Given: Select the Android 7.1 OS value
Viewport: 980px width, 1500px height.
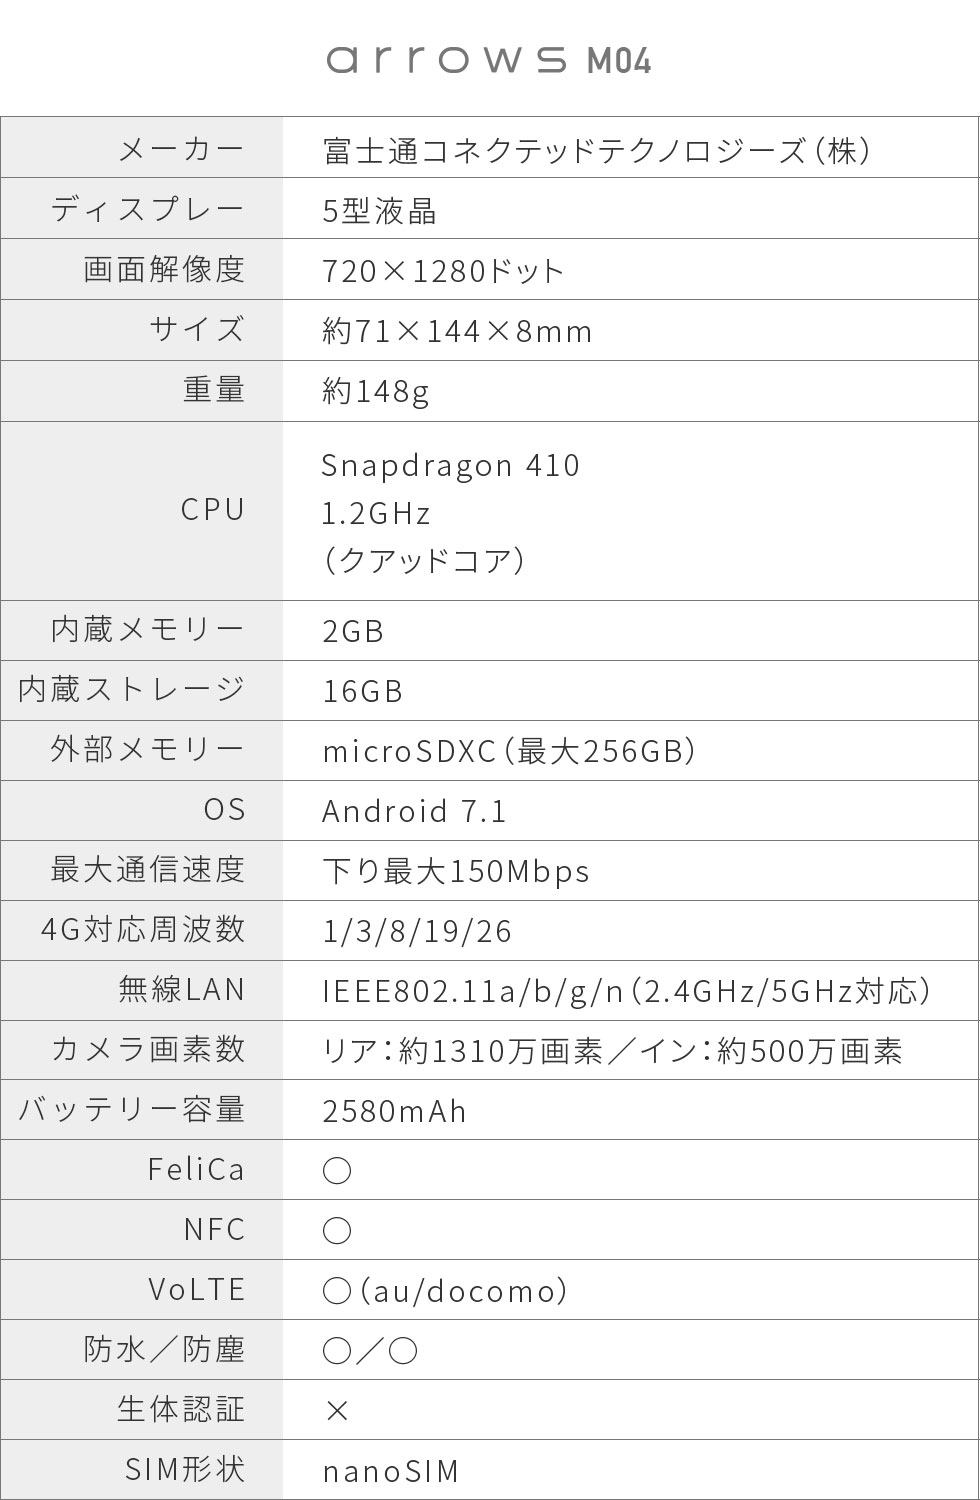Looking at the screenshot, I should tap(415, 811).
